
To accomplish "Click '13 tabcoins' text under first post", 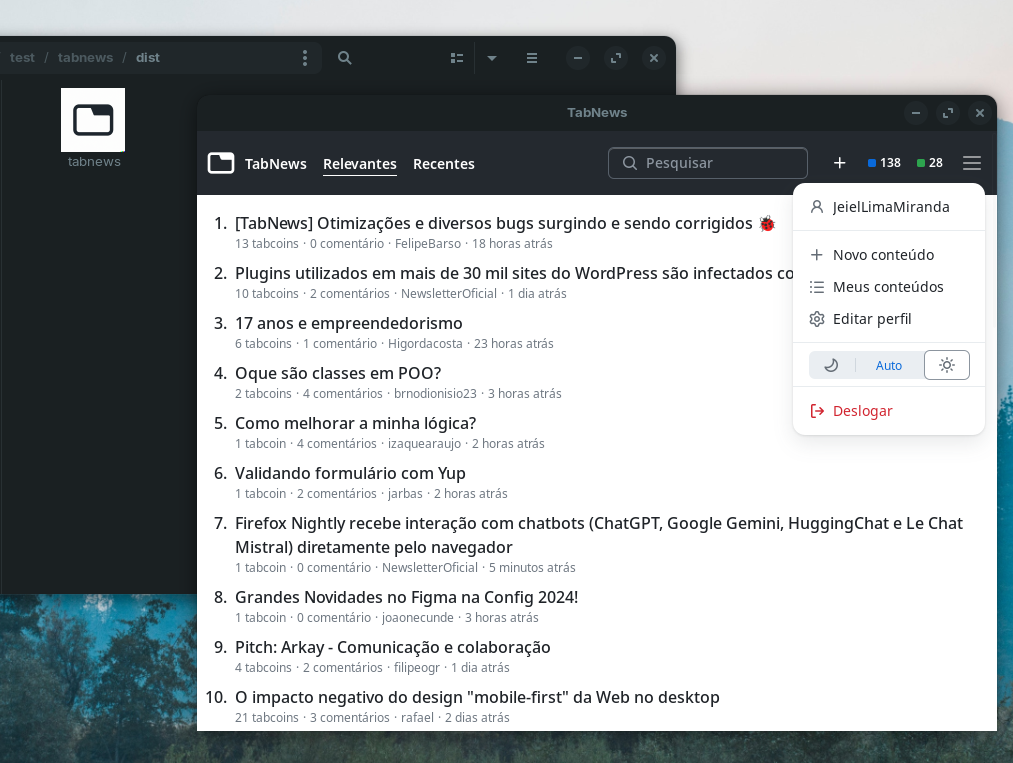I will click(x=267, y=244).
